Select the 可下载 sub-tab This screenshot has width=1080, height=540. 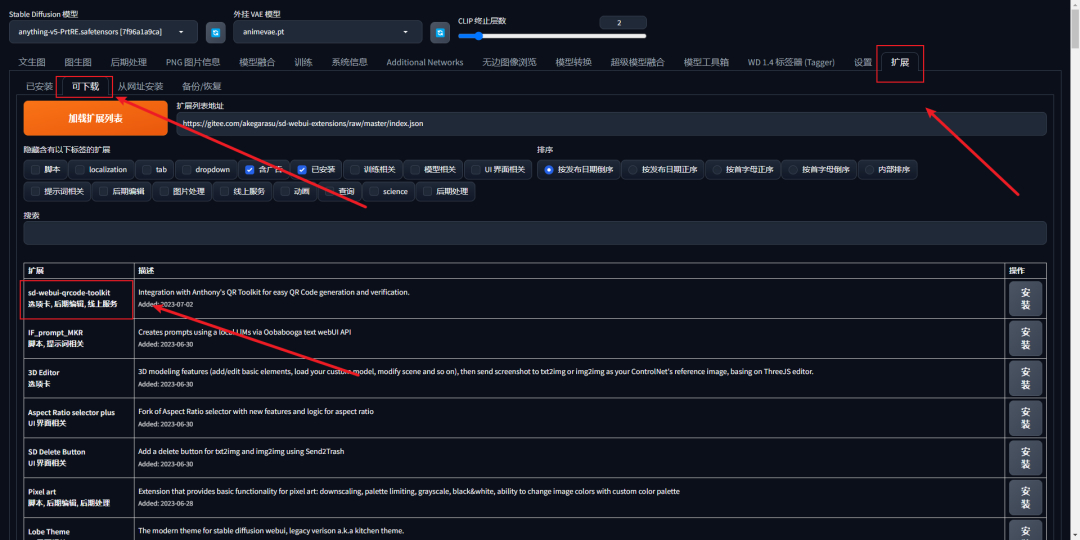coord(85,87)
